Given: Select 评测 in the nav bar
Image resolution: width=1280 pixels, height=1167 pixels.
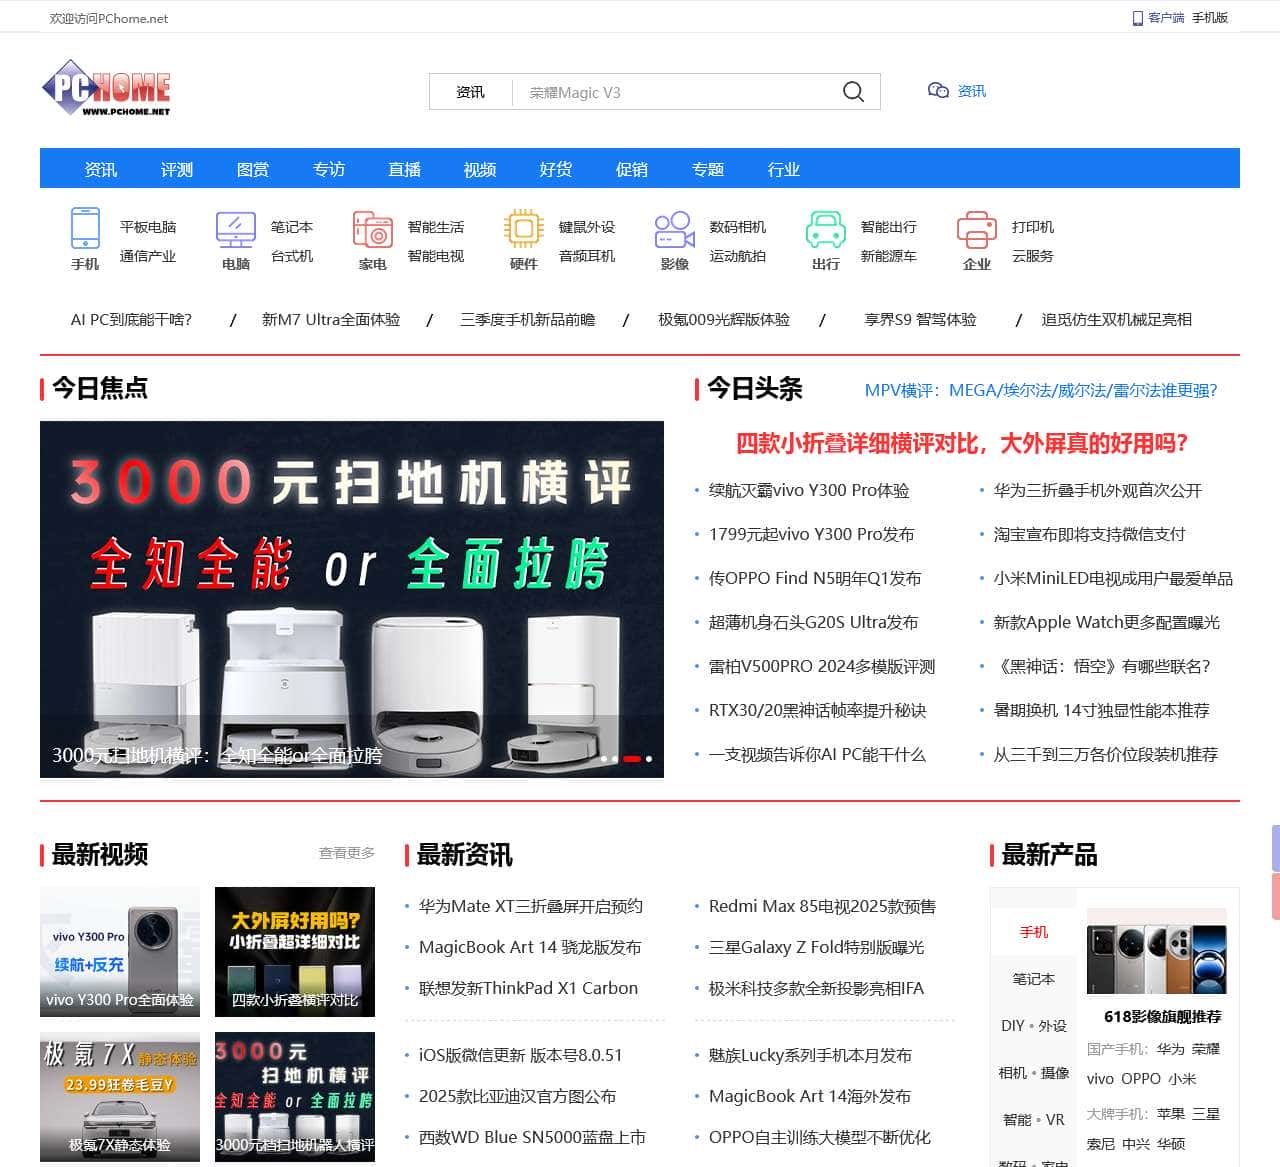Looking at the screenshot, I should 177,169.
